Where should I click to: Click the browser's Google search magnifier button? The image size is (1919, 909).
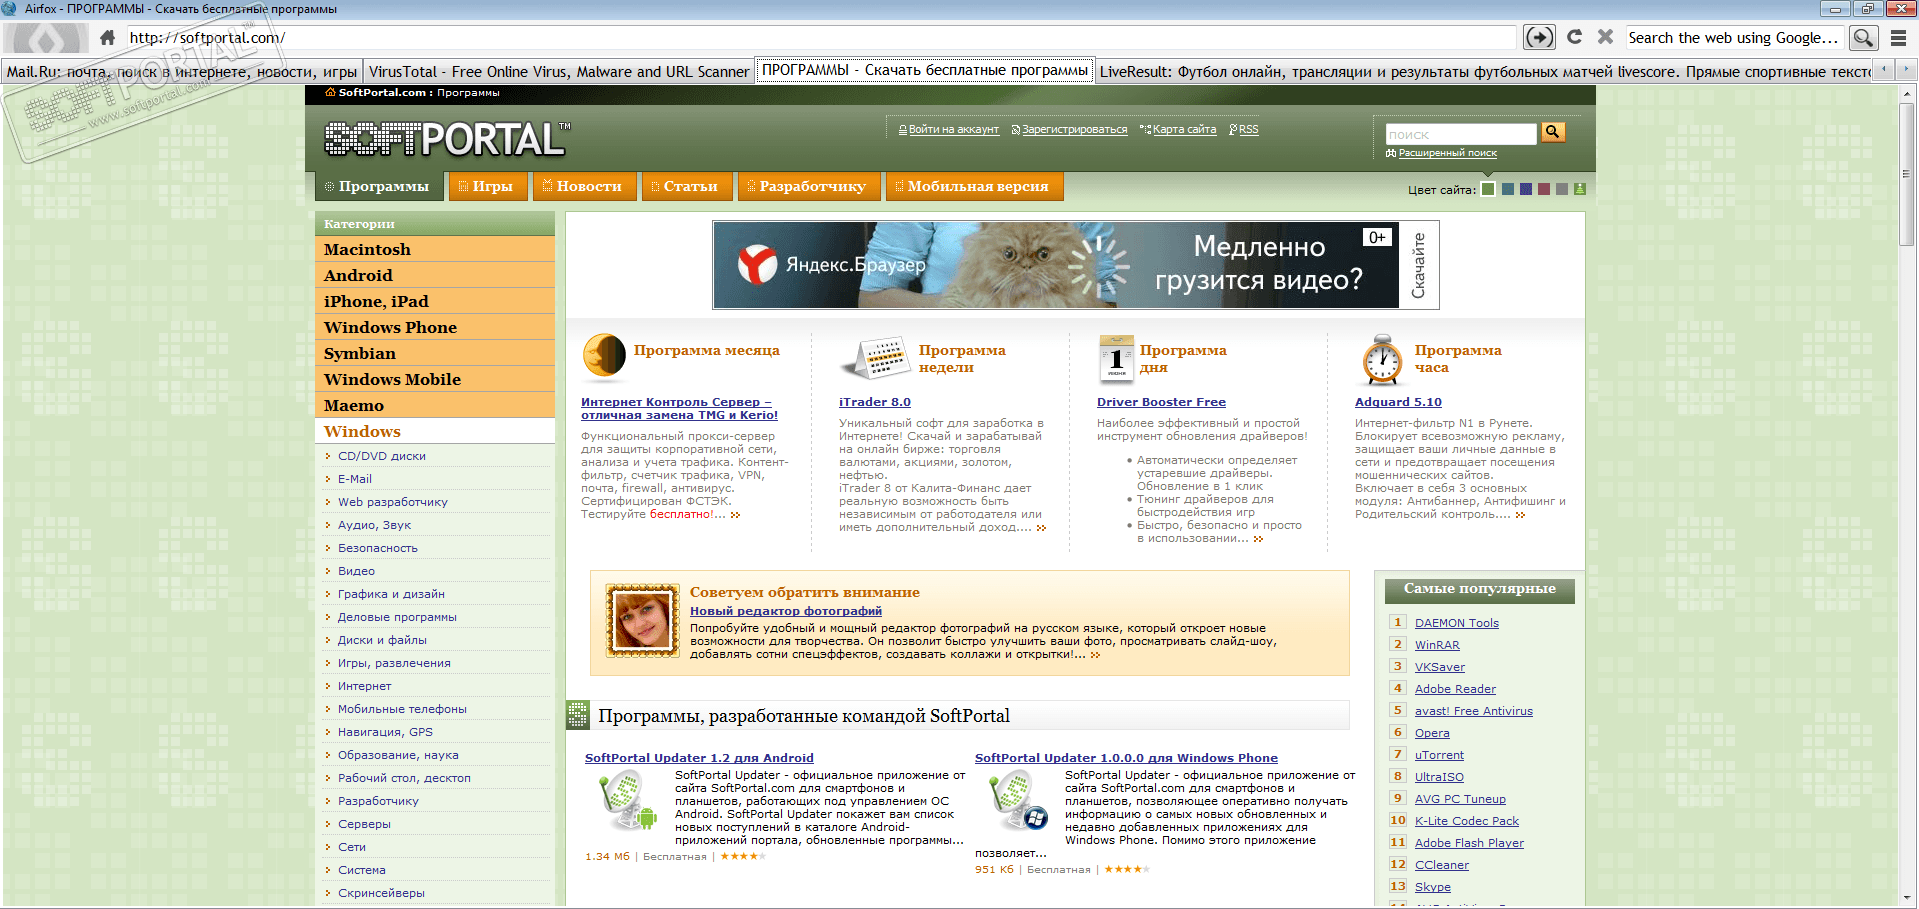coord(1863,38)
